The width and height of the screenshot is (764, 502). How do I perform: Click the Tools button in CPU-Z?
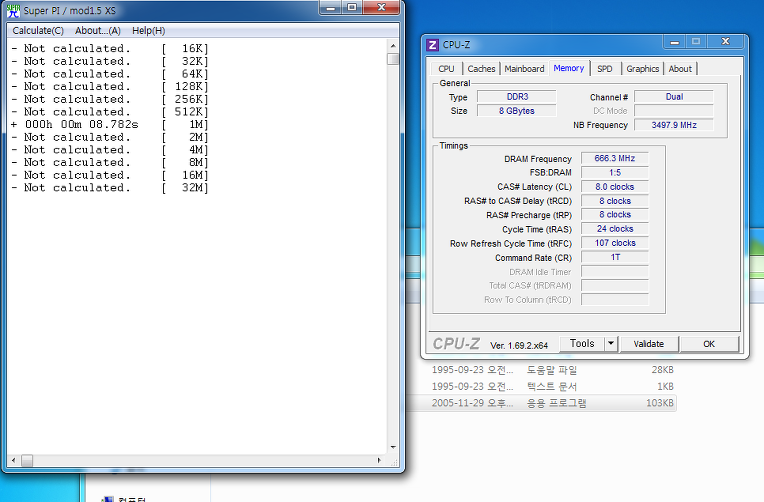582,344
